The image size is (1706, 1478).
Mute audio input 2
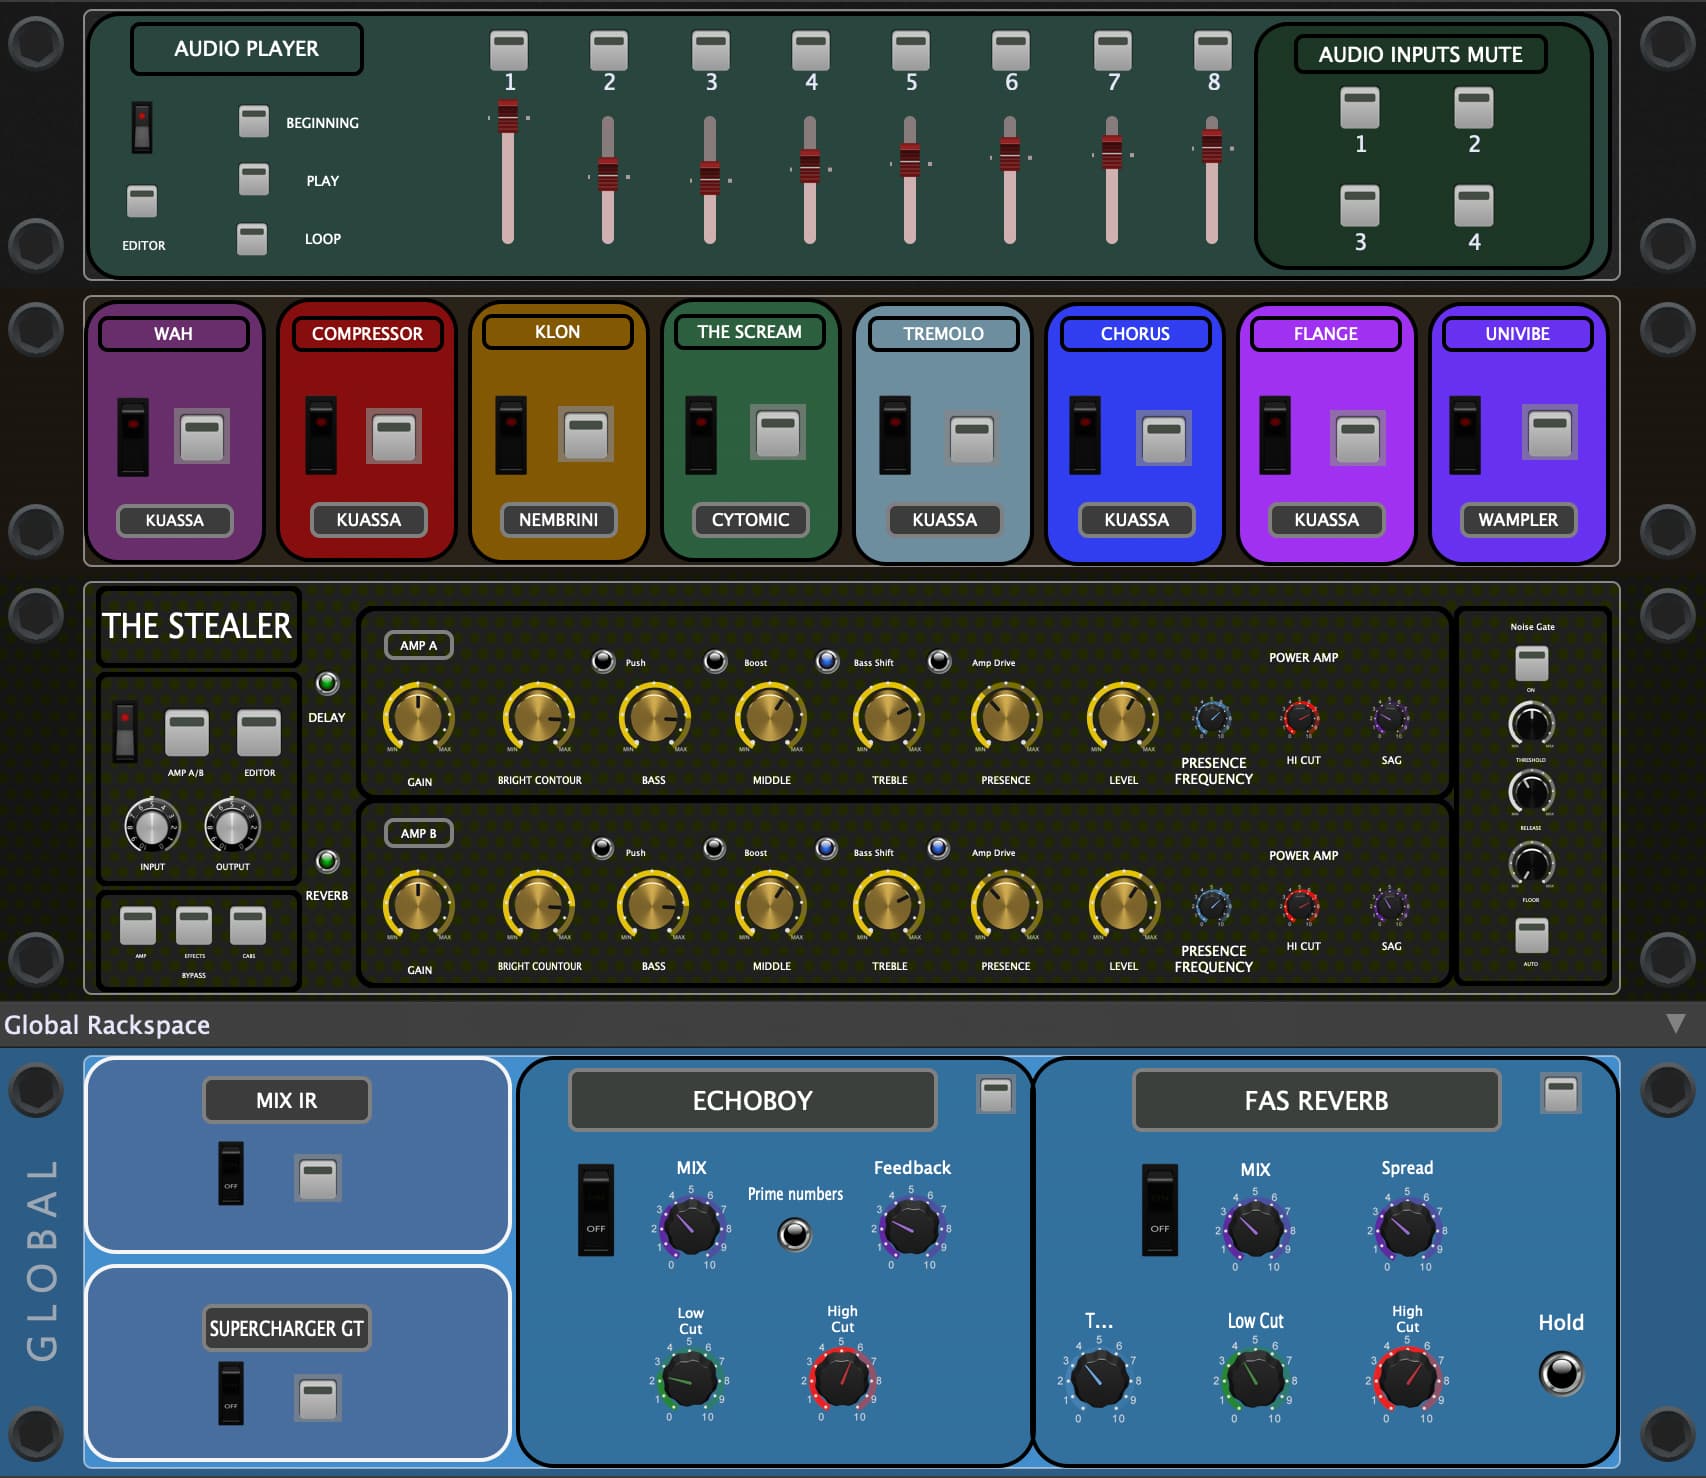pos(1474,108)
